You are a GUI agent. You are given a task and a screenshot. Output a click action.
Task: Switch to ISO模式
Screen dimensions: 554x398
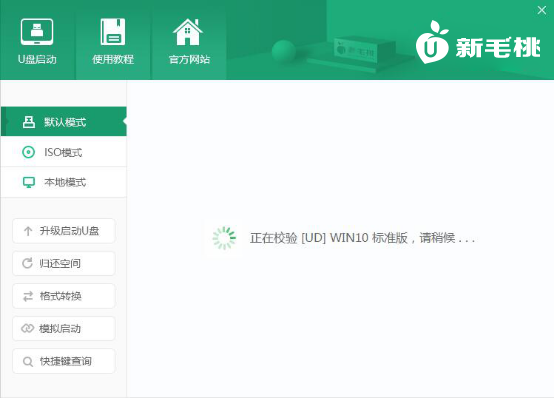(64, 152)
